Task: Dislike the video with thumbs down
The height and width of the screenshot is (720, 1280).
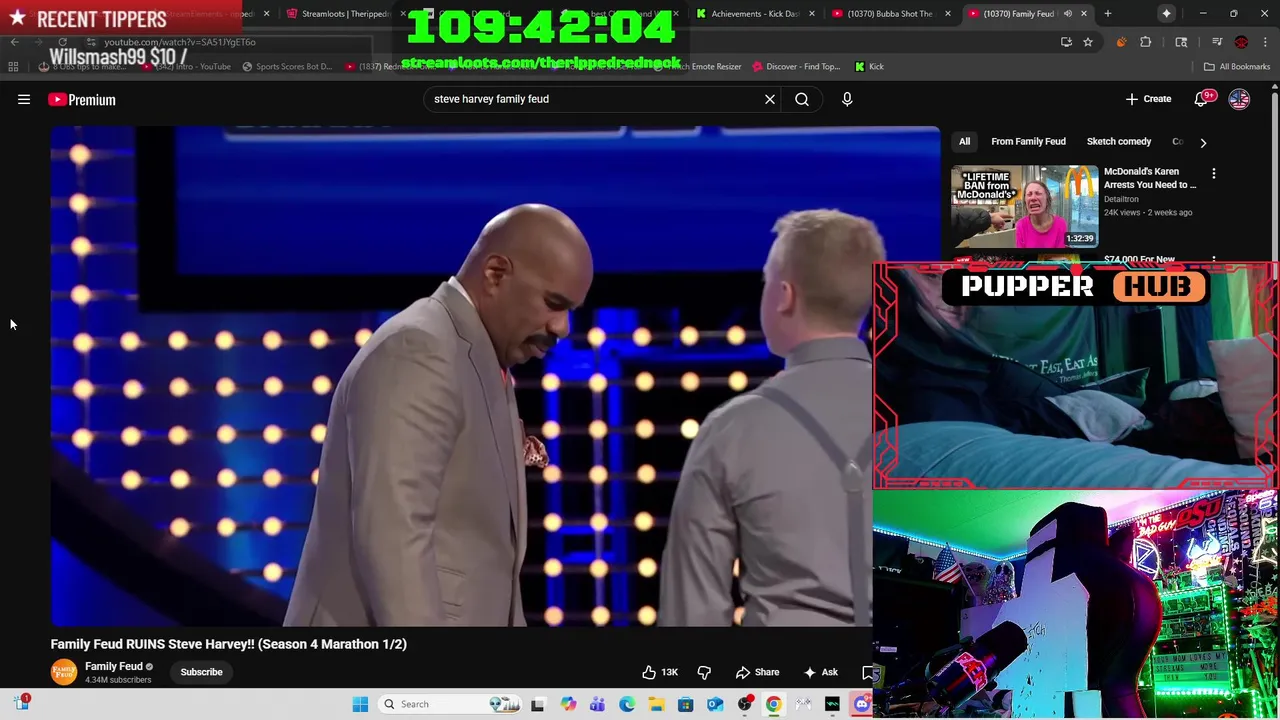Action: 704,672
